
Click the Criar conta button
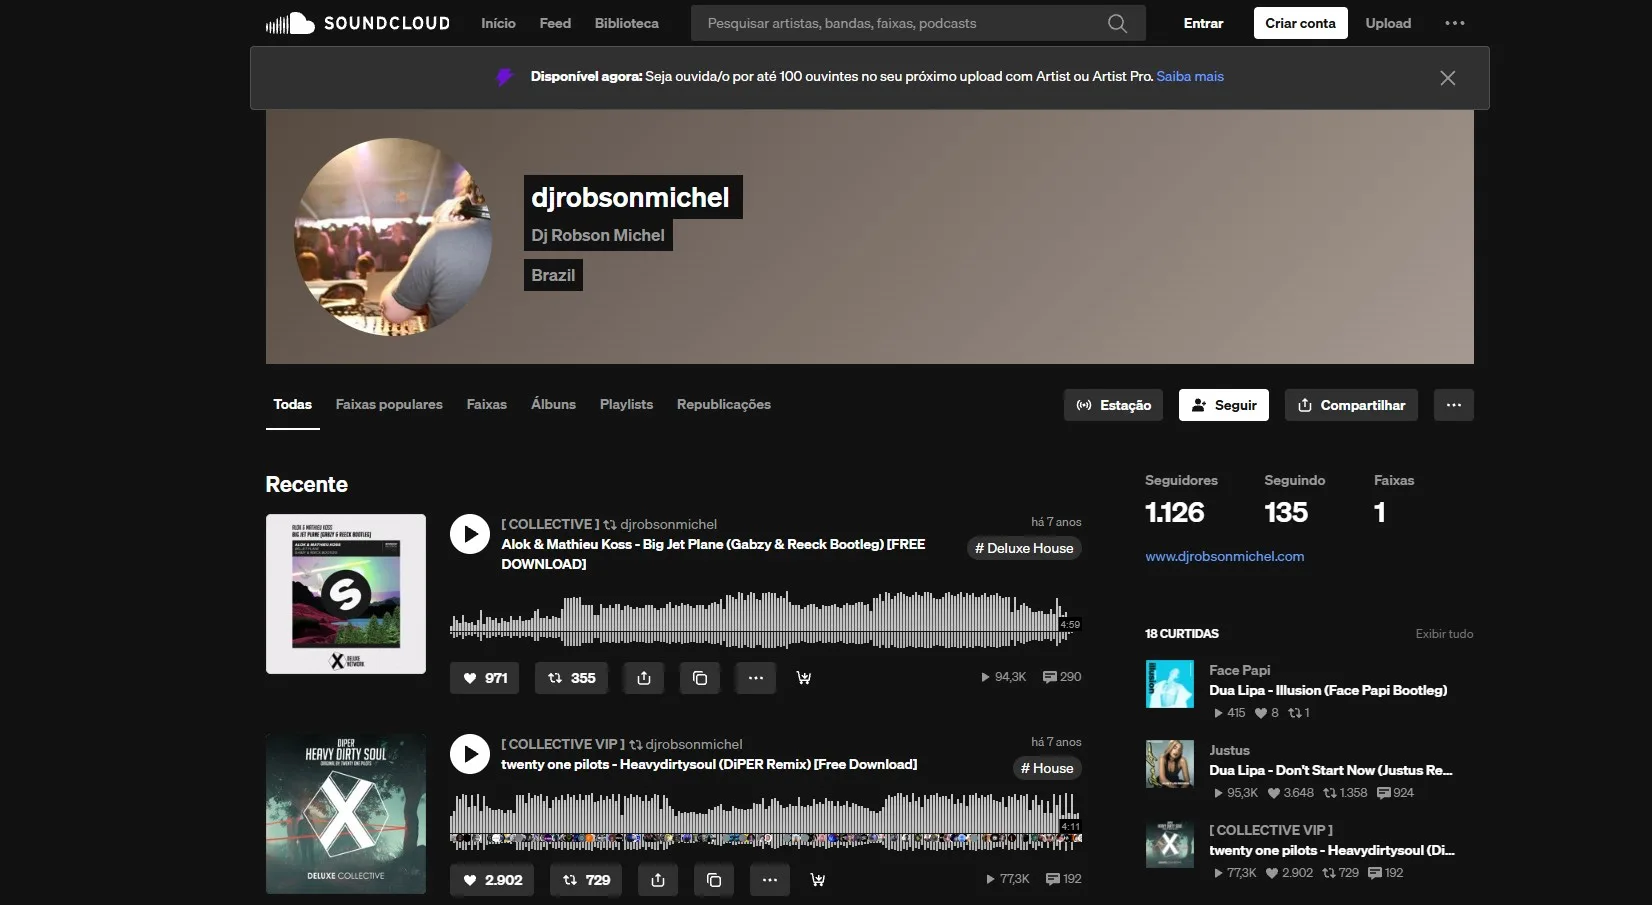click(x=1300, y=23)
